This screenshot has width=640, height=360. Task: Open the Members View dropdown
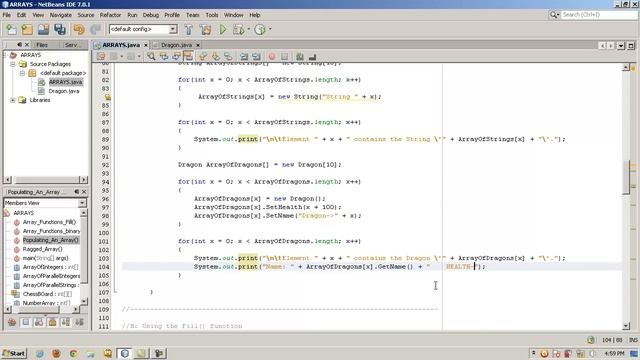point(82,203)
